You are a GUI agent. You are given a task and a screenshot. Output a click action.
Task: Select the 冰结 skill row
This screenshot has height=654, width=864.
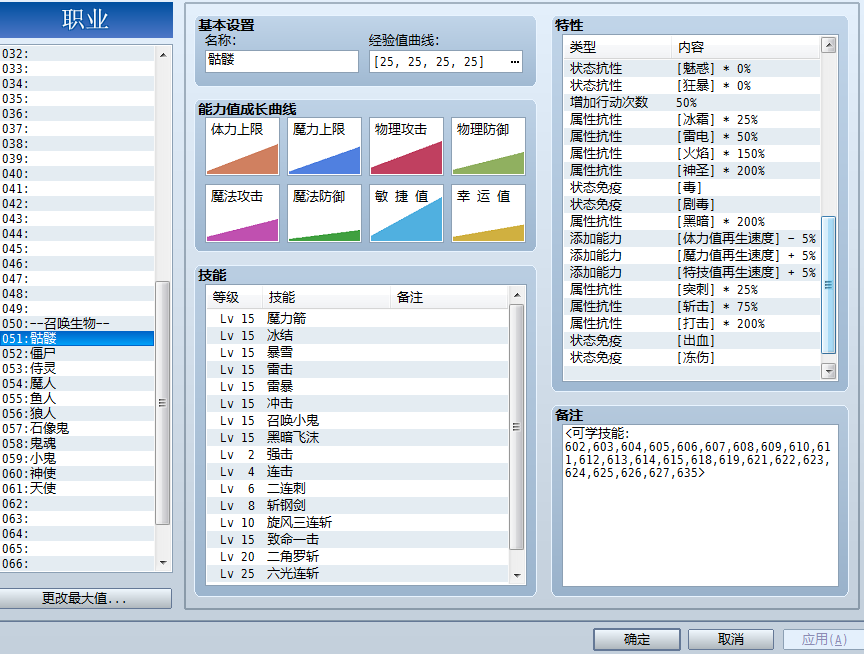[357, 336]
